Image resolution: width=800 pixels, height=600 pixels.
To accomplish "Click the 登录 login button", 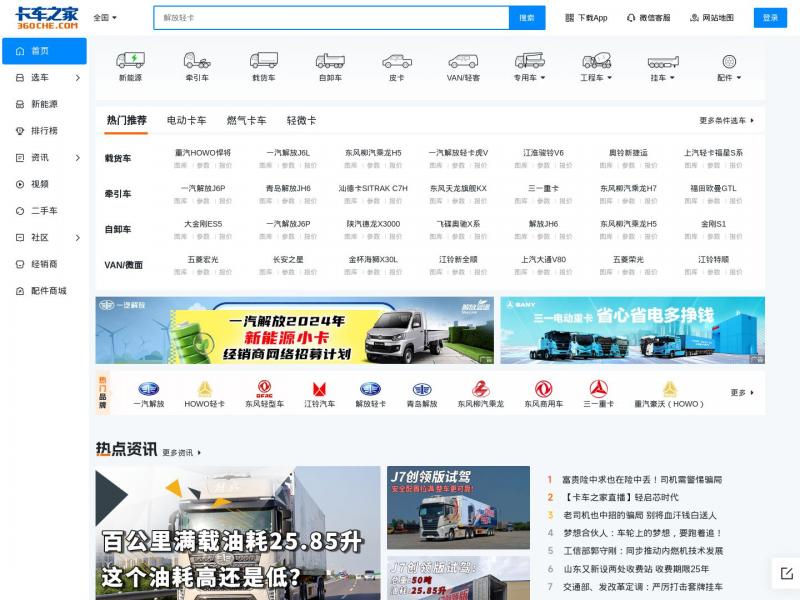I will (770, 18).
